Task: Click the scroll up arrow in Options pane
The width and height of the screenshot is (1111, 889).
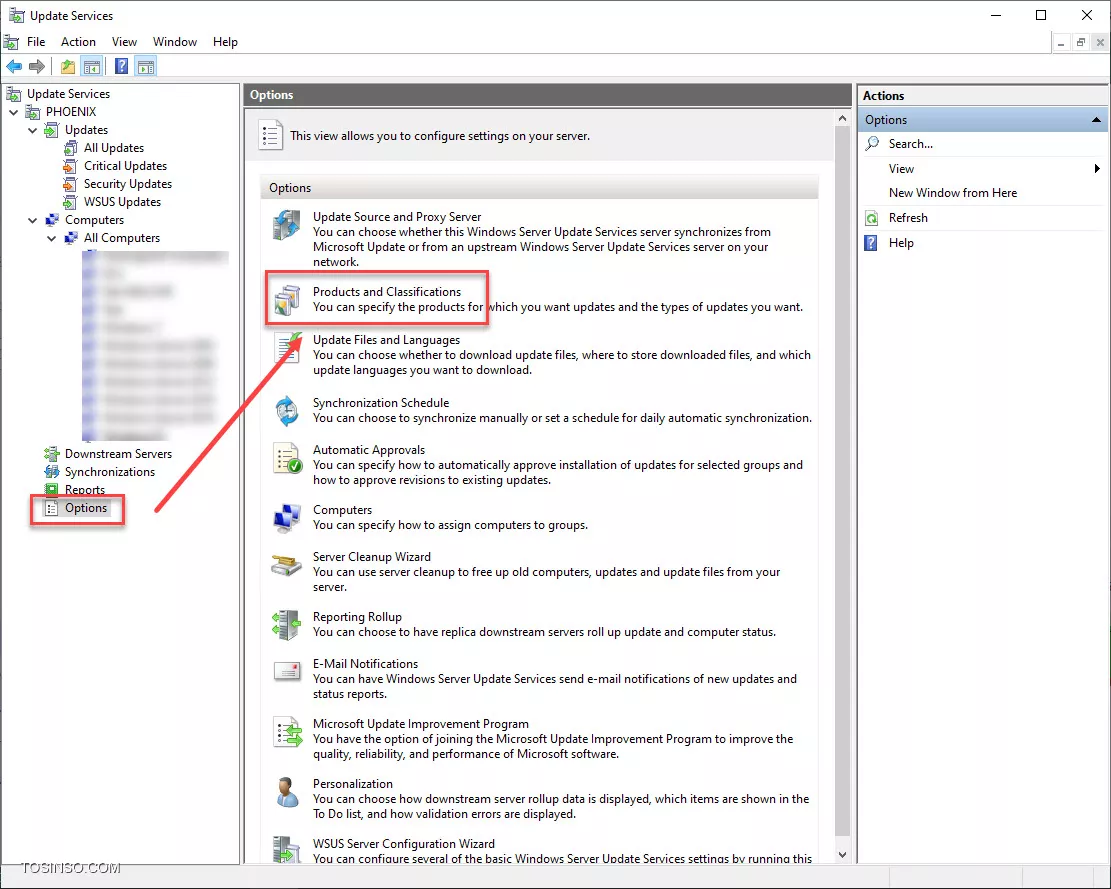Action: coord(842,118)
